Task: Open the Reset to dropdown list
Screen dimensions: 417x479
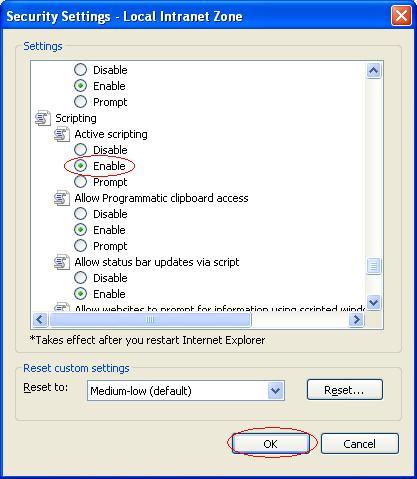Action: pyautogui.click(x=275, y=390)
